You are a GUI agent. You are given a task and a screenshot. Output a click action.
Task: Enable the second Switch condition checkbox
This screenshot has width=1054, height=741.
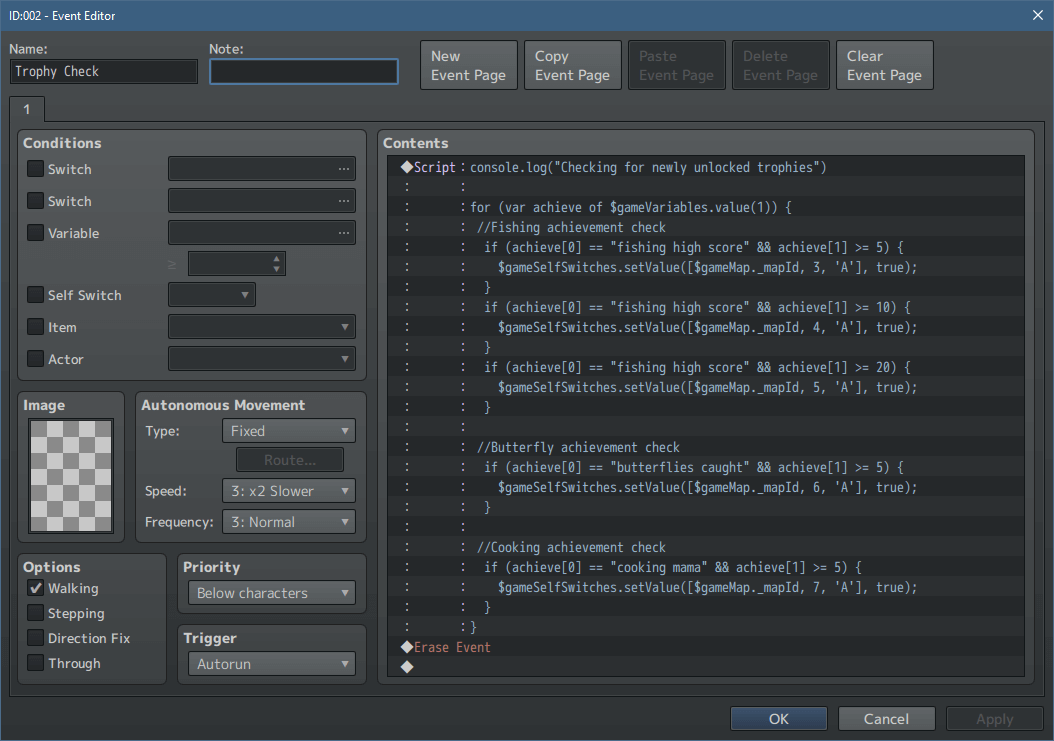tap(35, 200)
